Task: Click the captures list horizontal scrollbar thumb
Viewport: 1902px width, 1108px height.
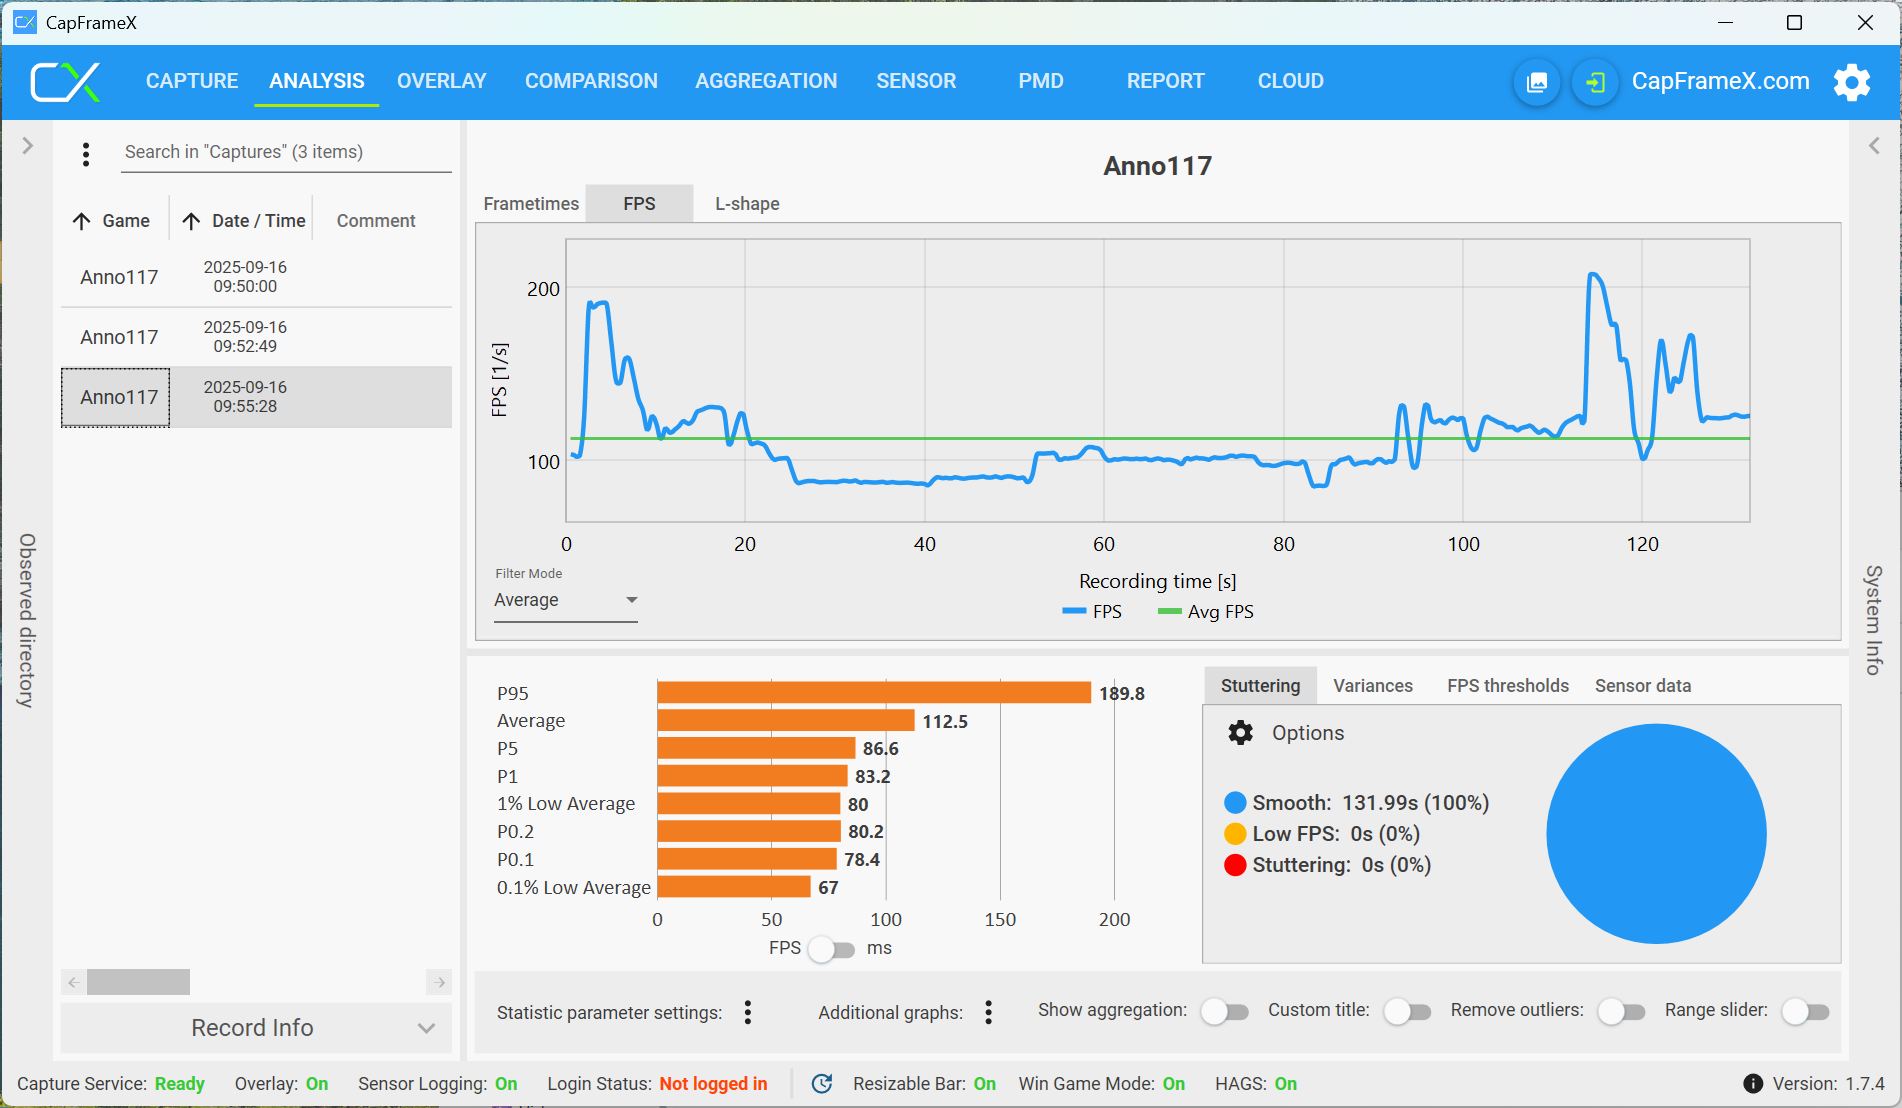Action: [x=138, y=982]
